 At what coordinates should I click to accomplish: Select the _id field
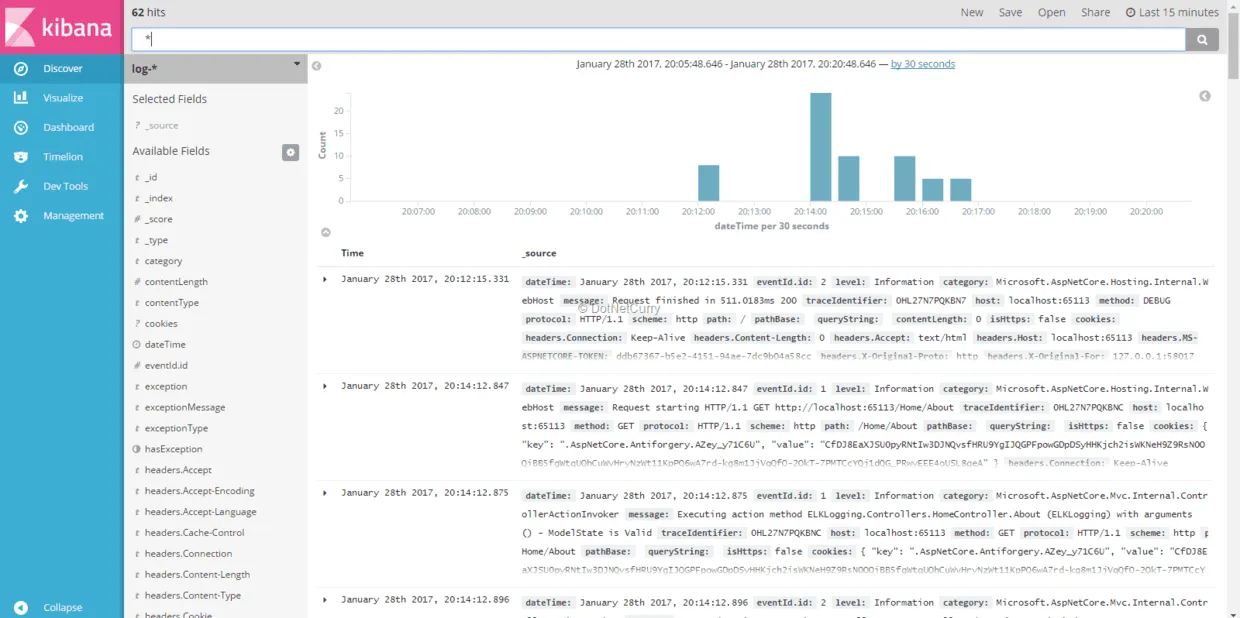point(151,177)
